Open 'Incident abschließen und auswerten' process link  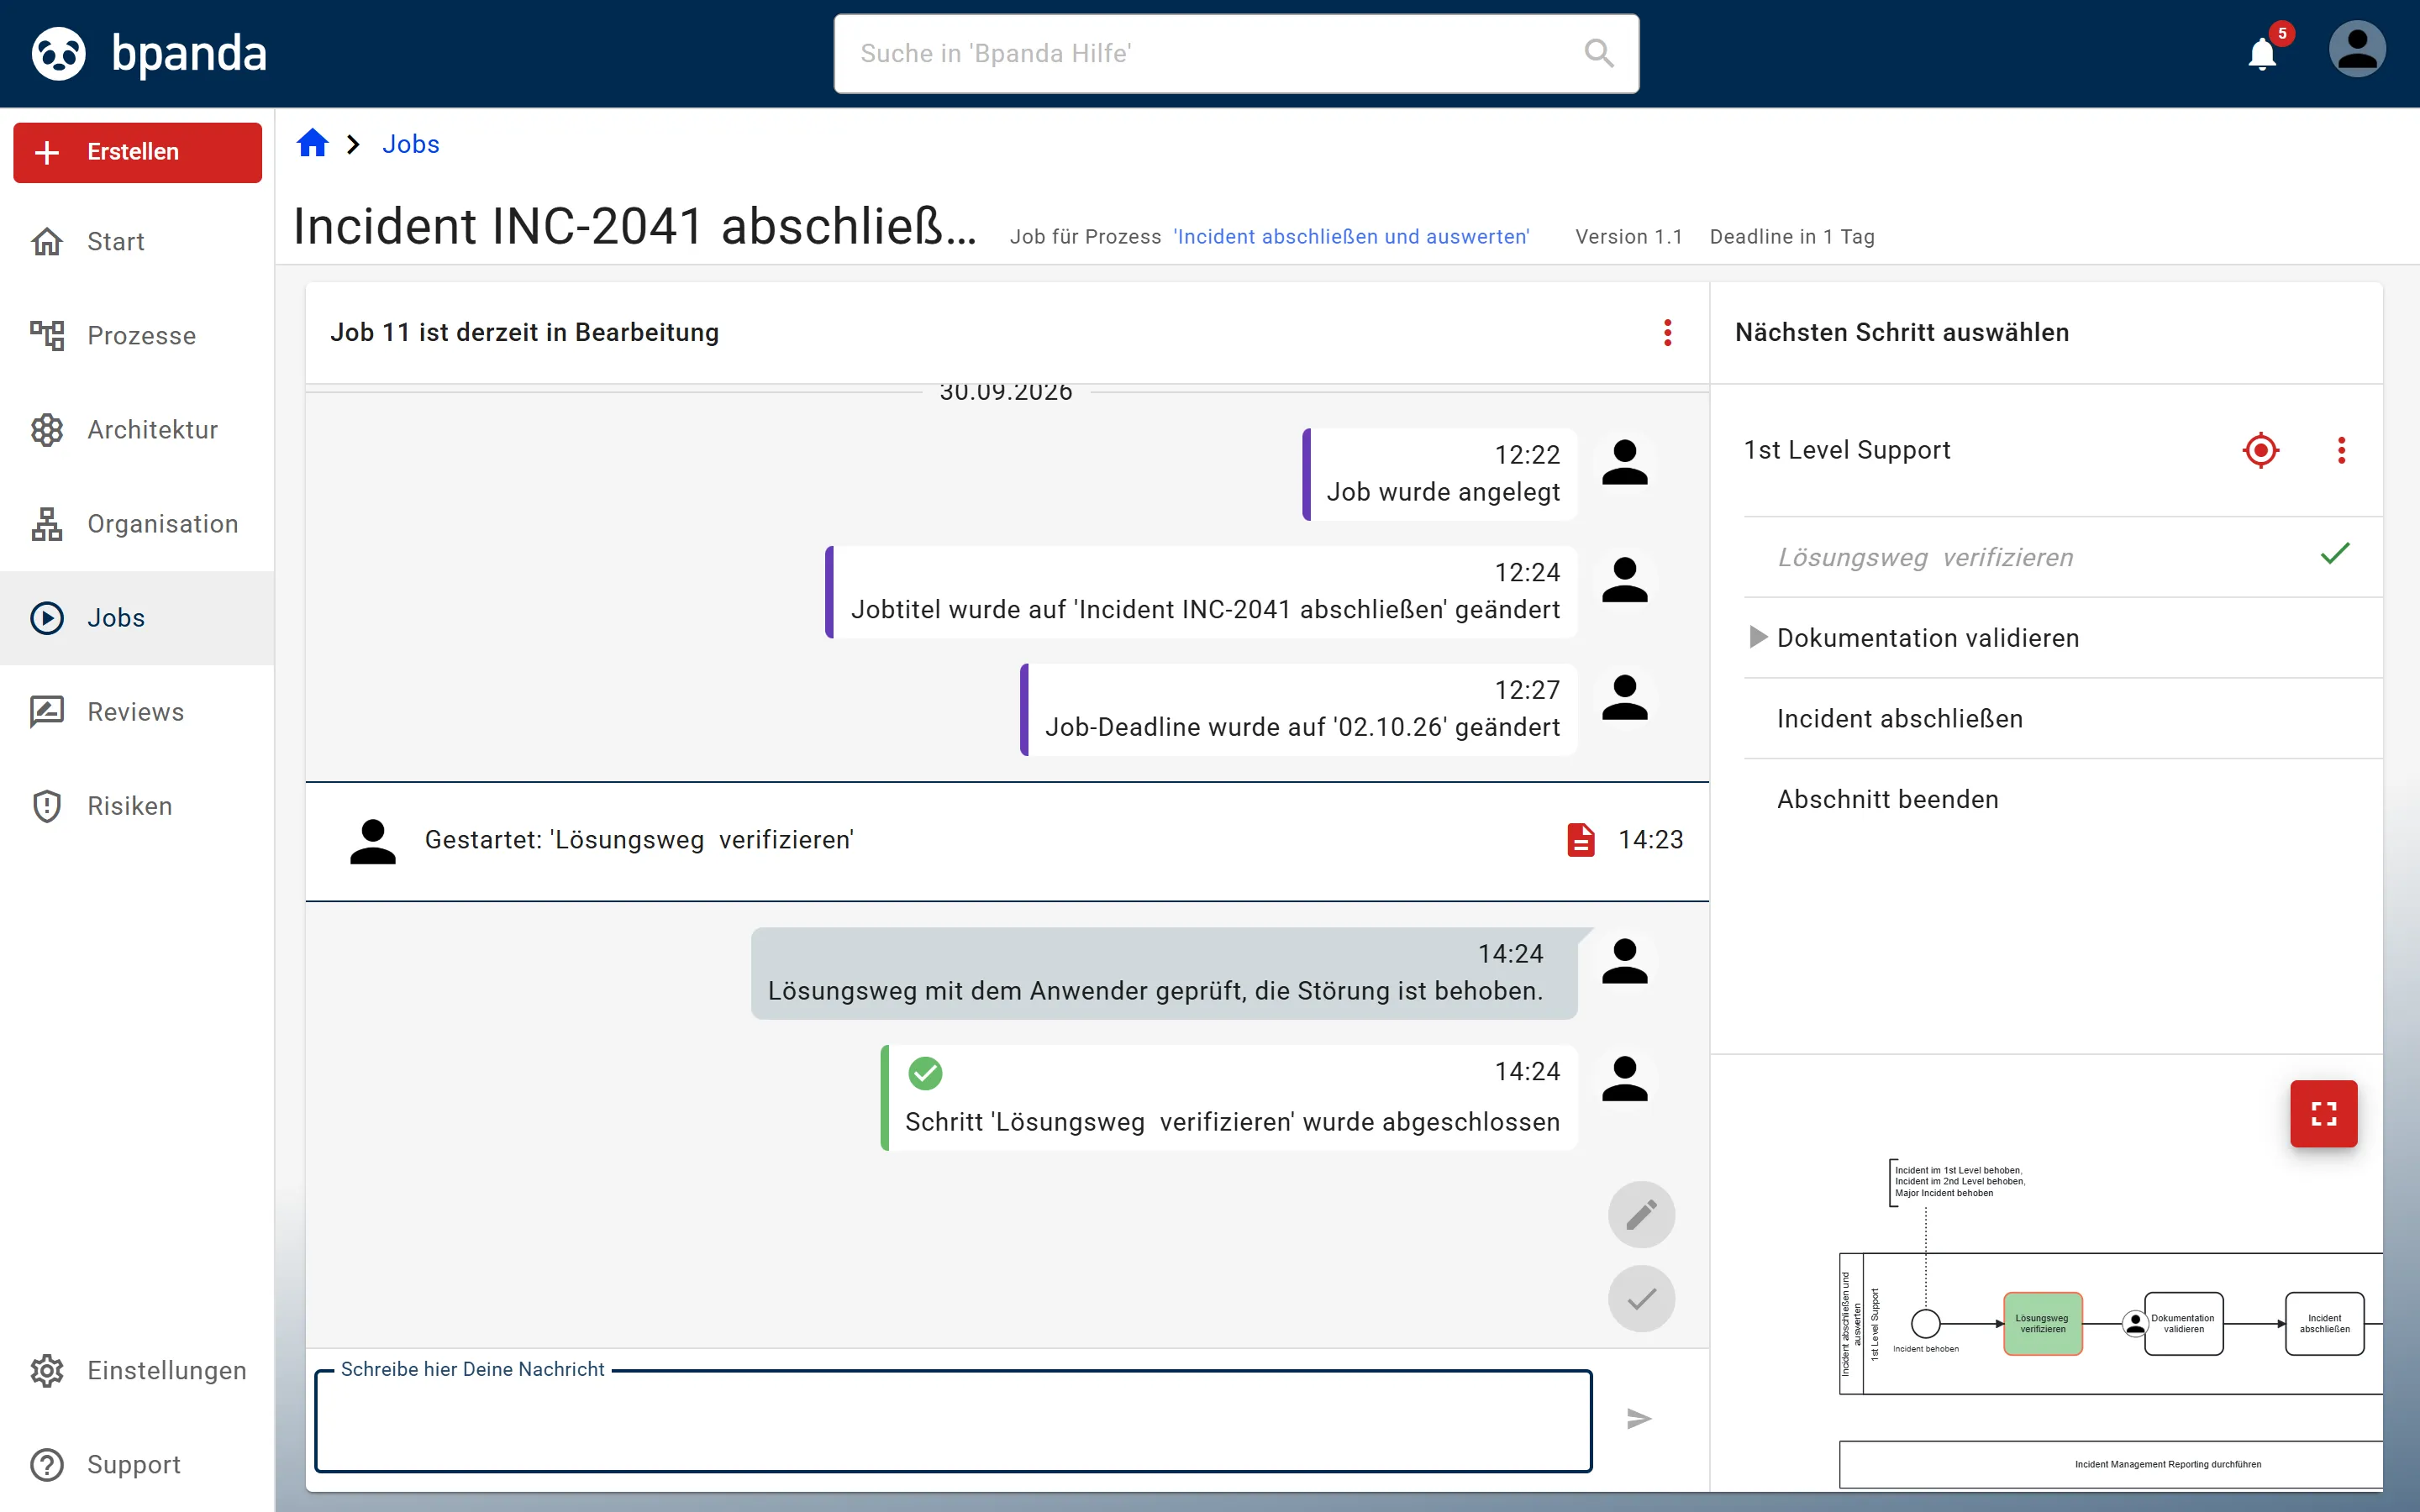point(1351,237)
